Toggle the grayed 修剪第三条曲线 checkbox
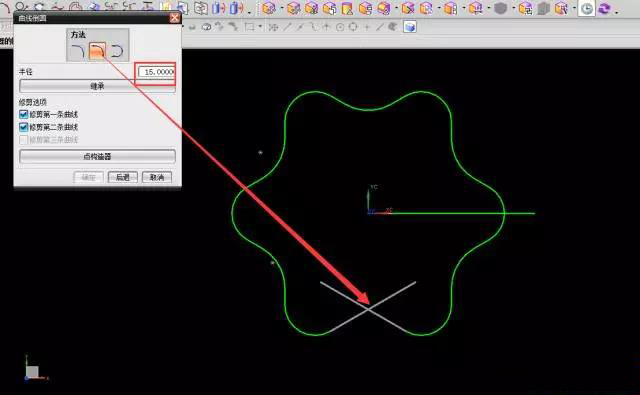Screen dimensions: 640x395 (24, 140)
